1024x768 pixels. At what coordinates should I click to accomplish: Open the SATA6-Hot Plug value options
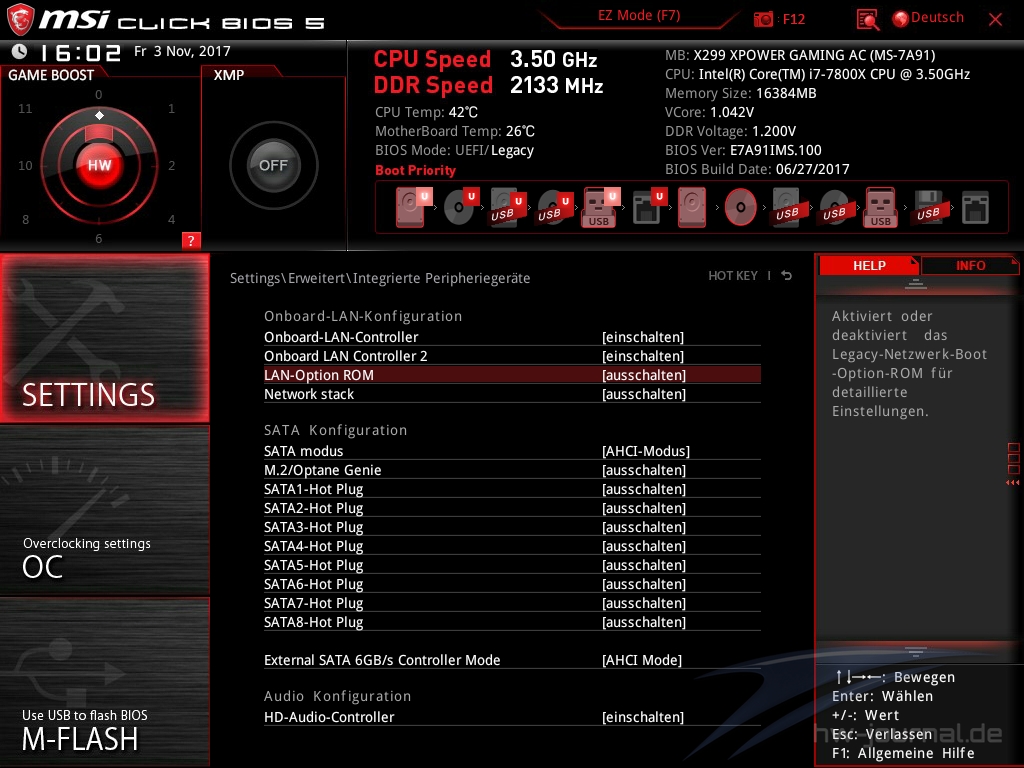click(x=644, y=584)
